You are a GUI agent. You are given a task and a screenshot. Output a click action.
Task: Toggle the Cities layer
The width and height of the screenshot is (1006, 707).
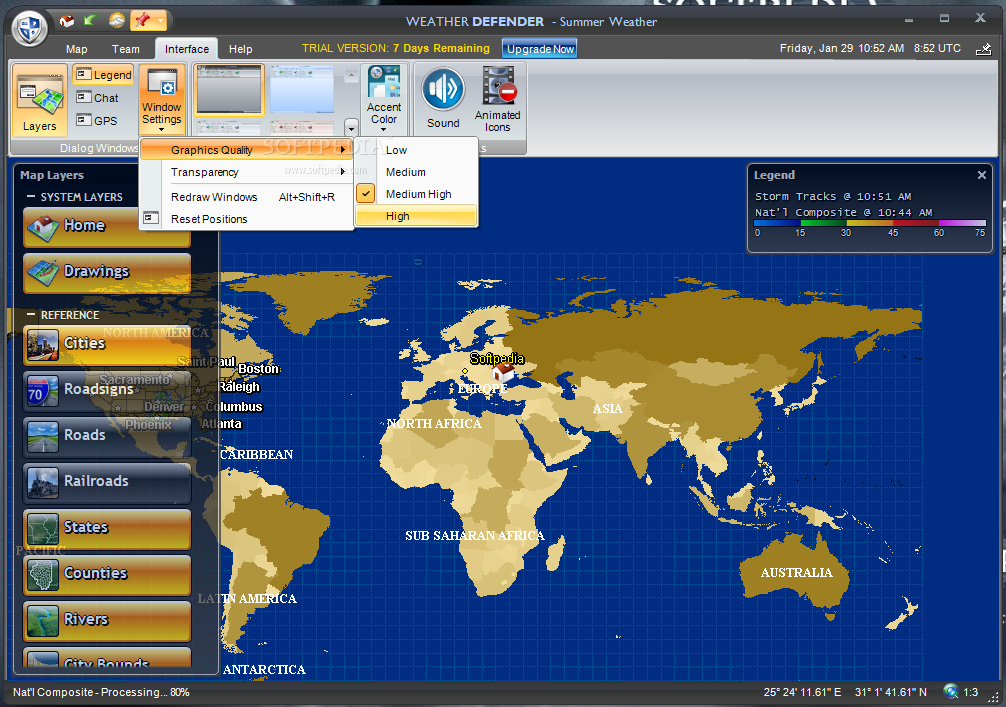(x=107, y=345)
